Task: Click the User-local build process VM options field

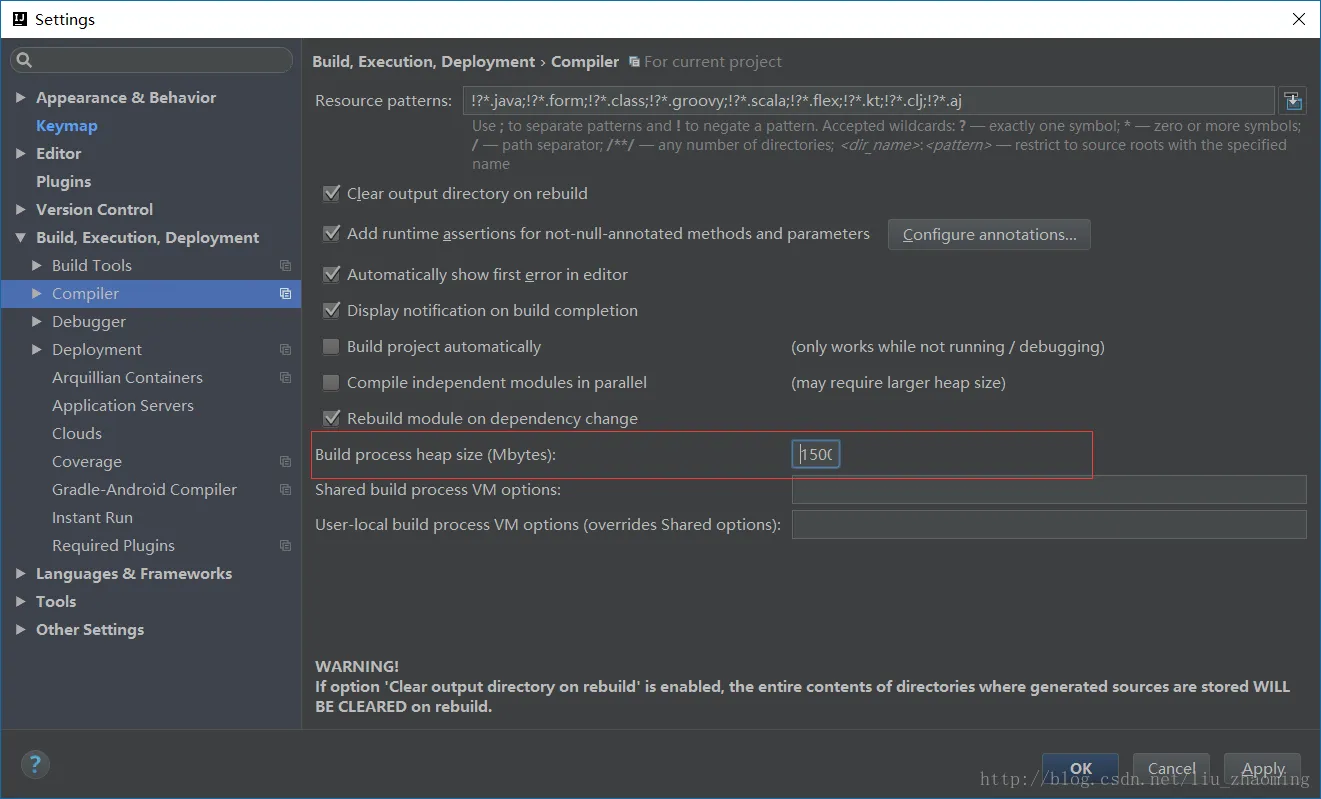Action: (1049, 525)
